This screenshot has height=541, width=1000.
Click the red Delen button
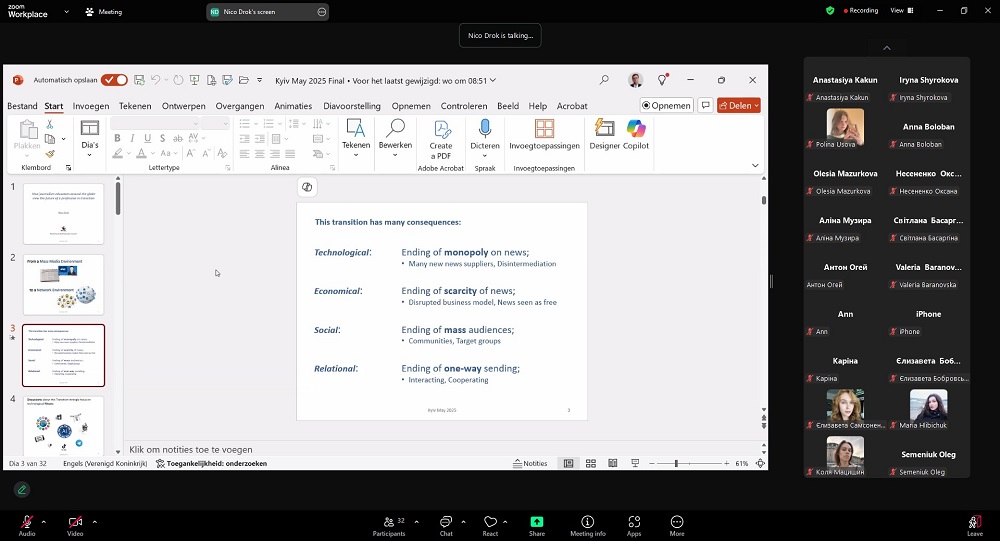tap(739, 105)
